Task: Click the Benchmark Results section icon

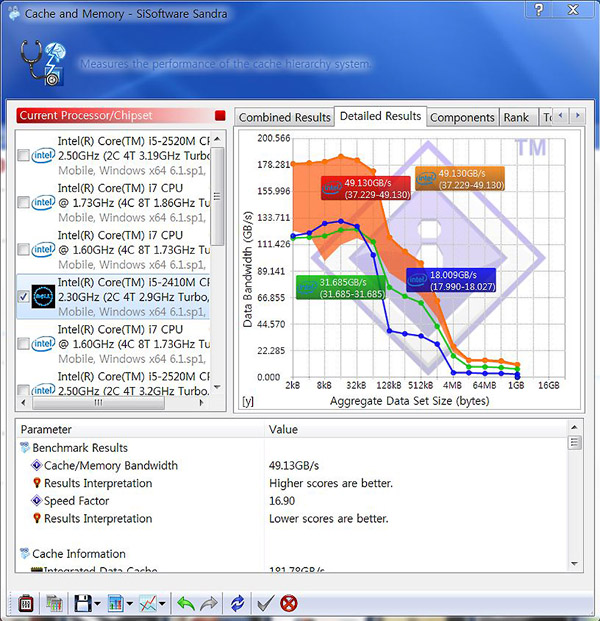Action: point(25,448)
